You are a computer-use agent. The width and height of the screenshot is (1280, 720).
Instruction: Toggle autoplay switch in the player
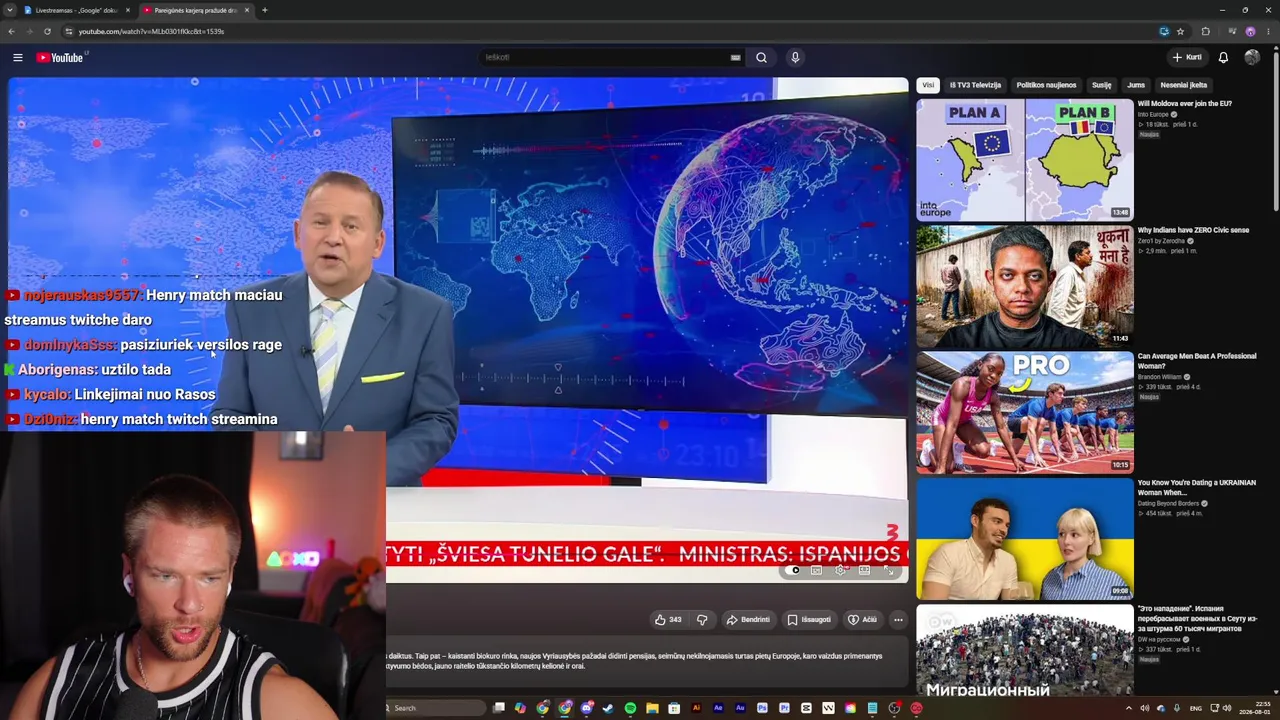[x=794, y=570]
